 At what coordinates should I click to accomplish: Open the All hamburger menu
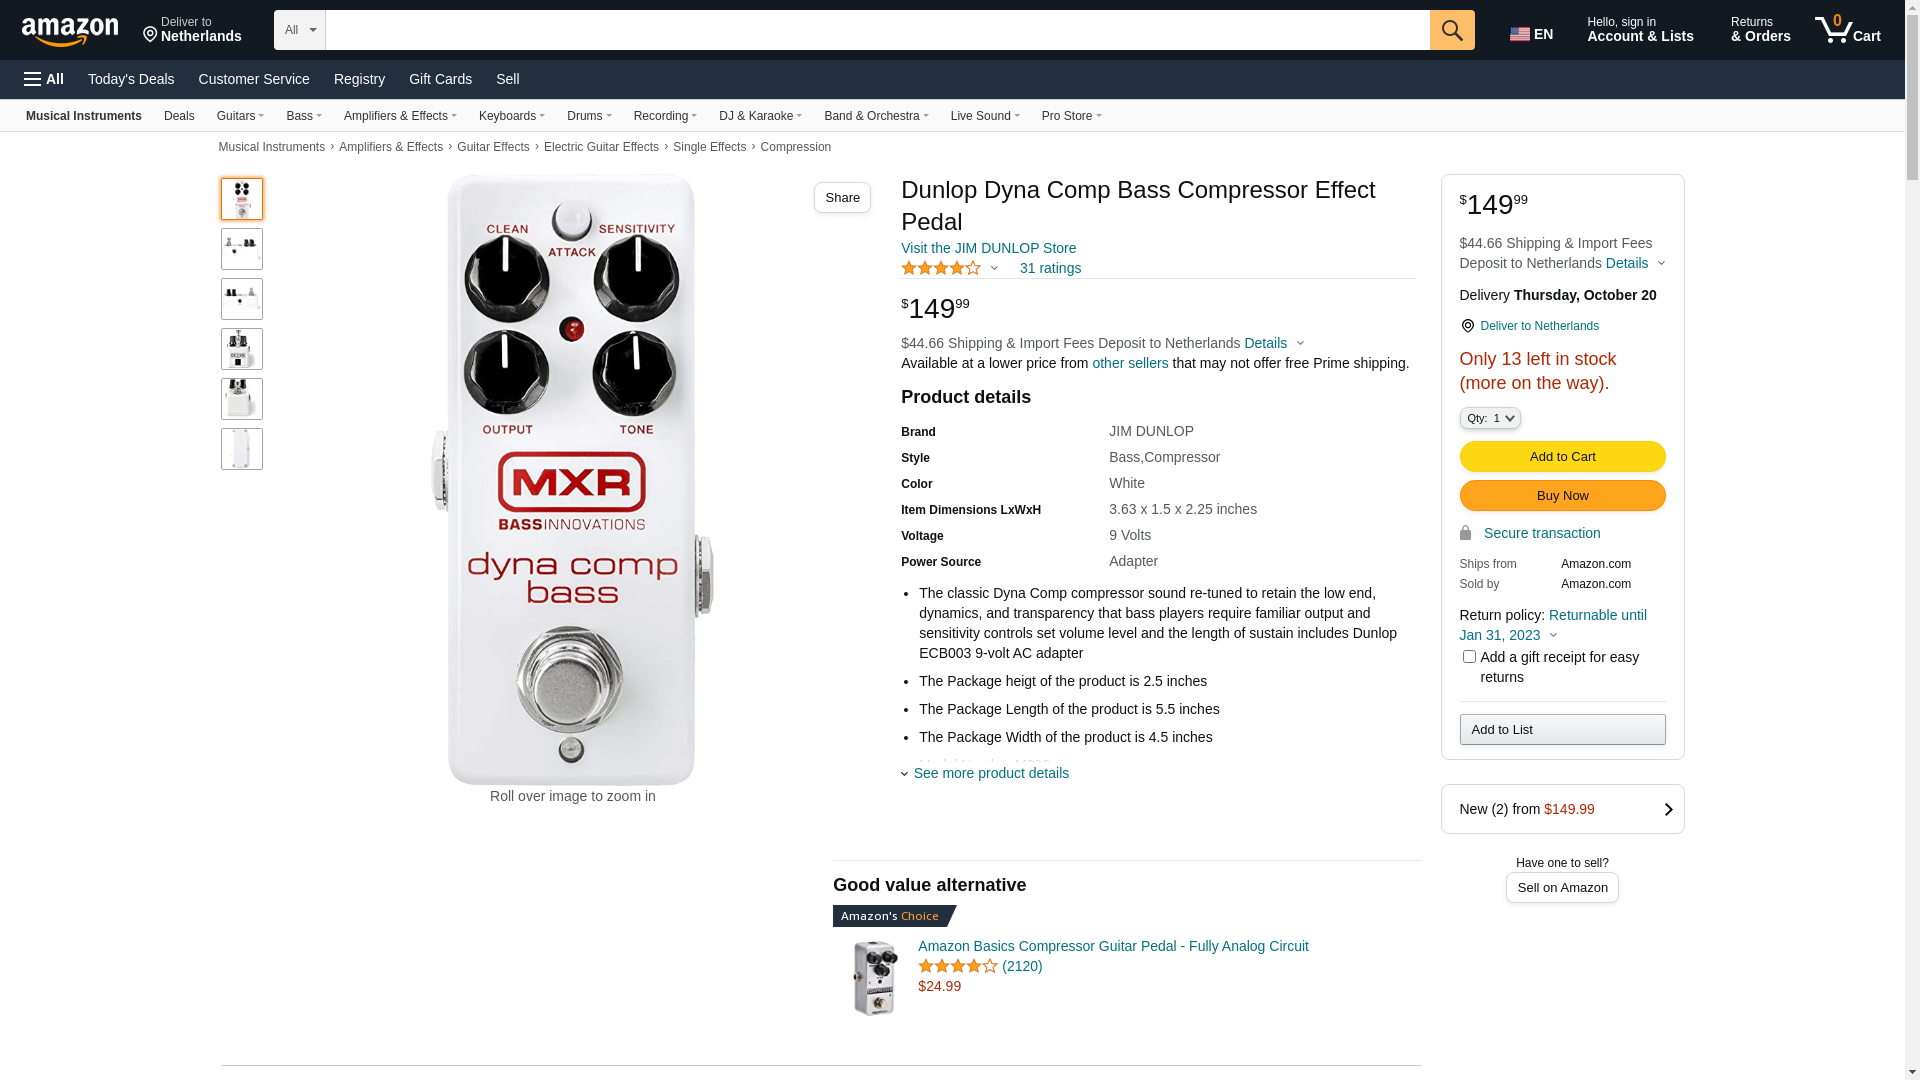[x=44, y=79]
